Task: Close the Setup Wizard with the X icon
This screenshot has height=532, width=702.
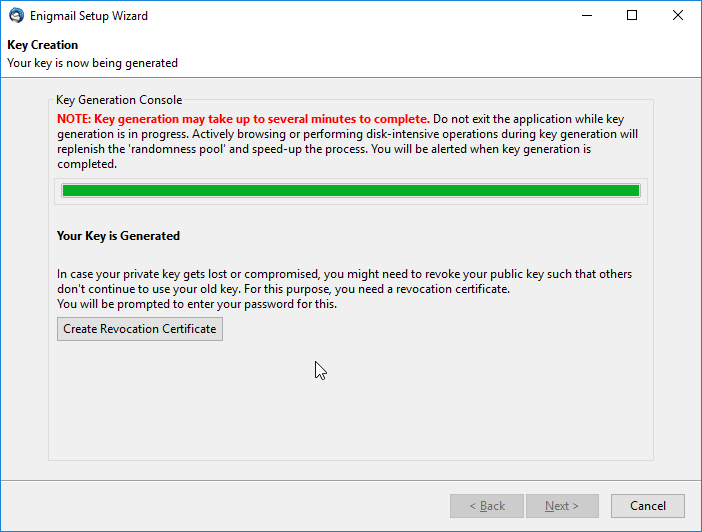Action: (x=678, y=16)
